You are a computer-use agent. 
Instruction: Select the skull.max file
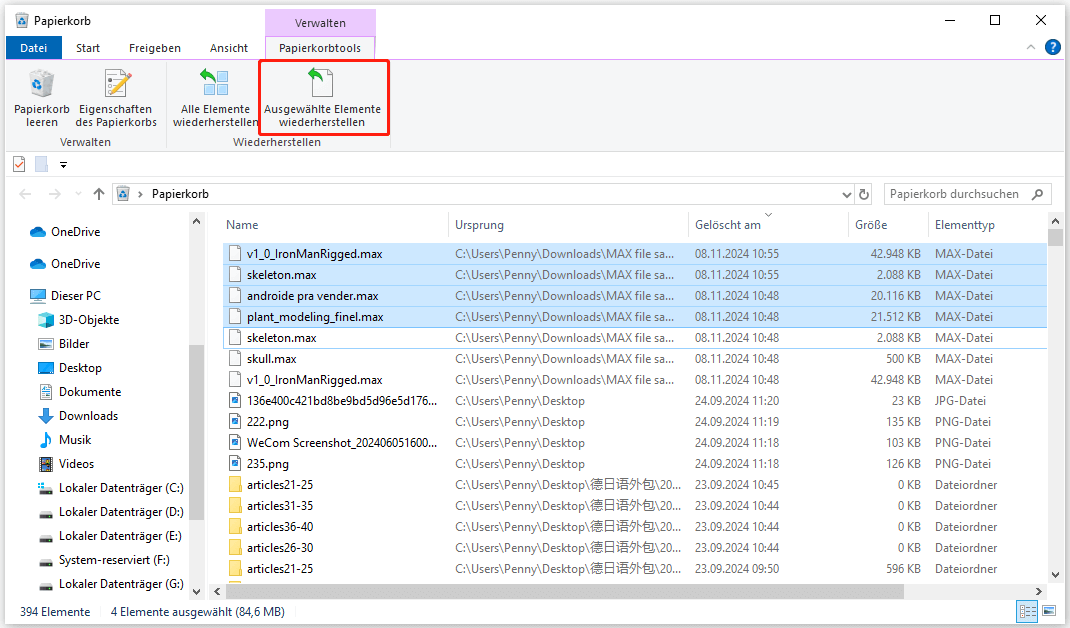[635, 359]
